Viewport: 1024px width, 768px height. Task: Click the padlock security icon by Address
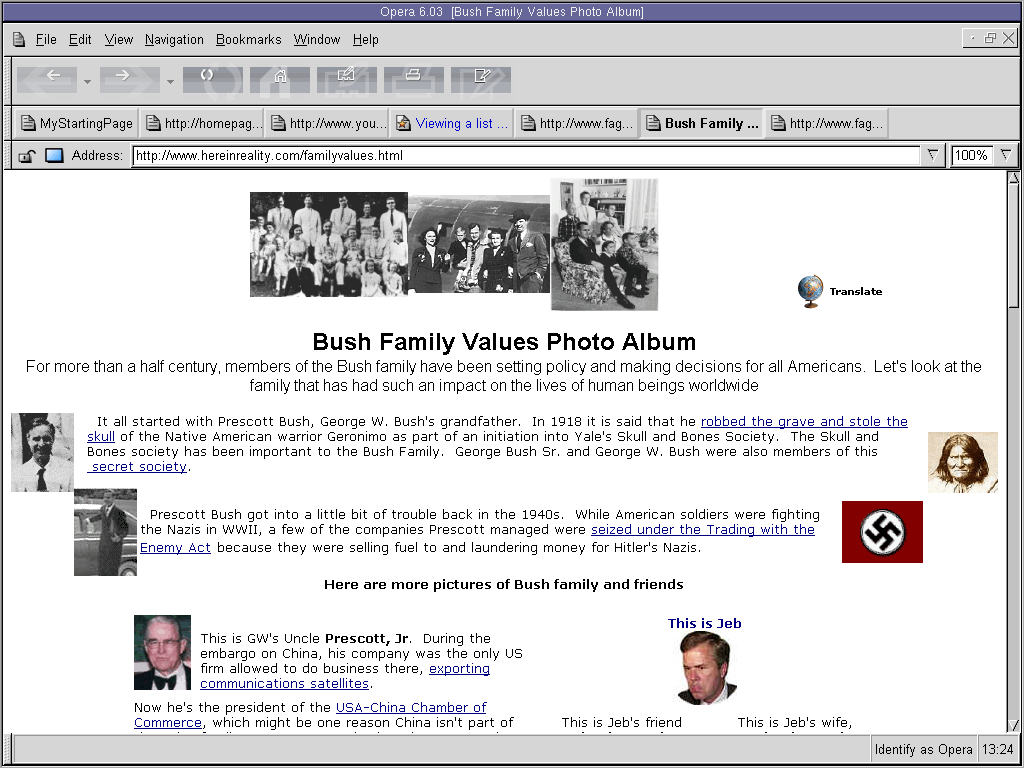(x=27, y=156)
